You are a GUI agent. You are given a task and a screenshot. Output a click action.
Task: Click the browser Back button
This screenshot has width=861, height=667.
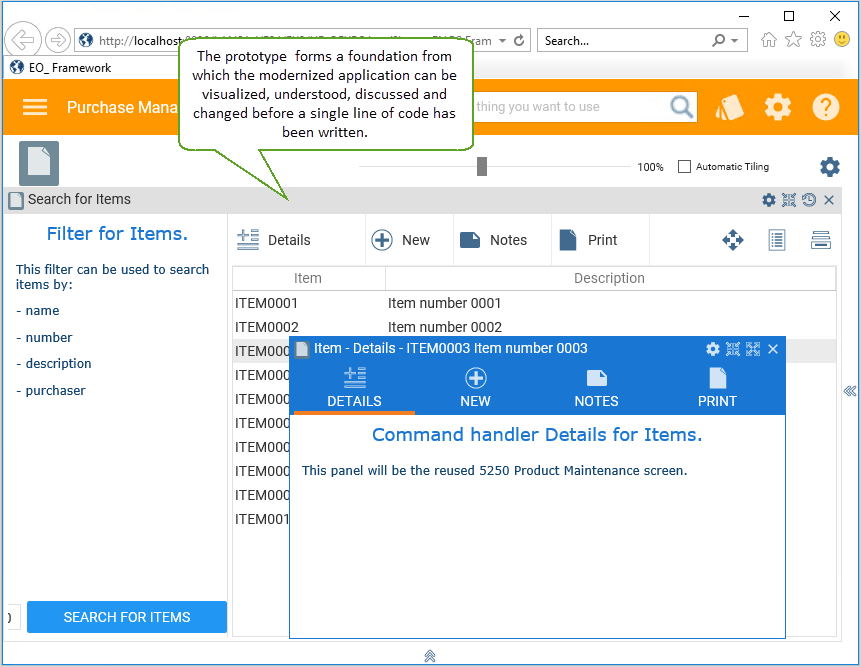coord(23,40)
